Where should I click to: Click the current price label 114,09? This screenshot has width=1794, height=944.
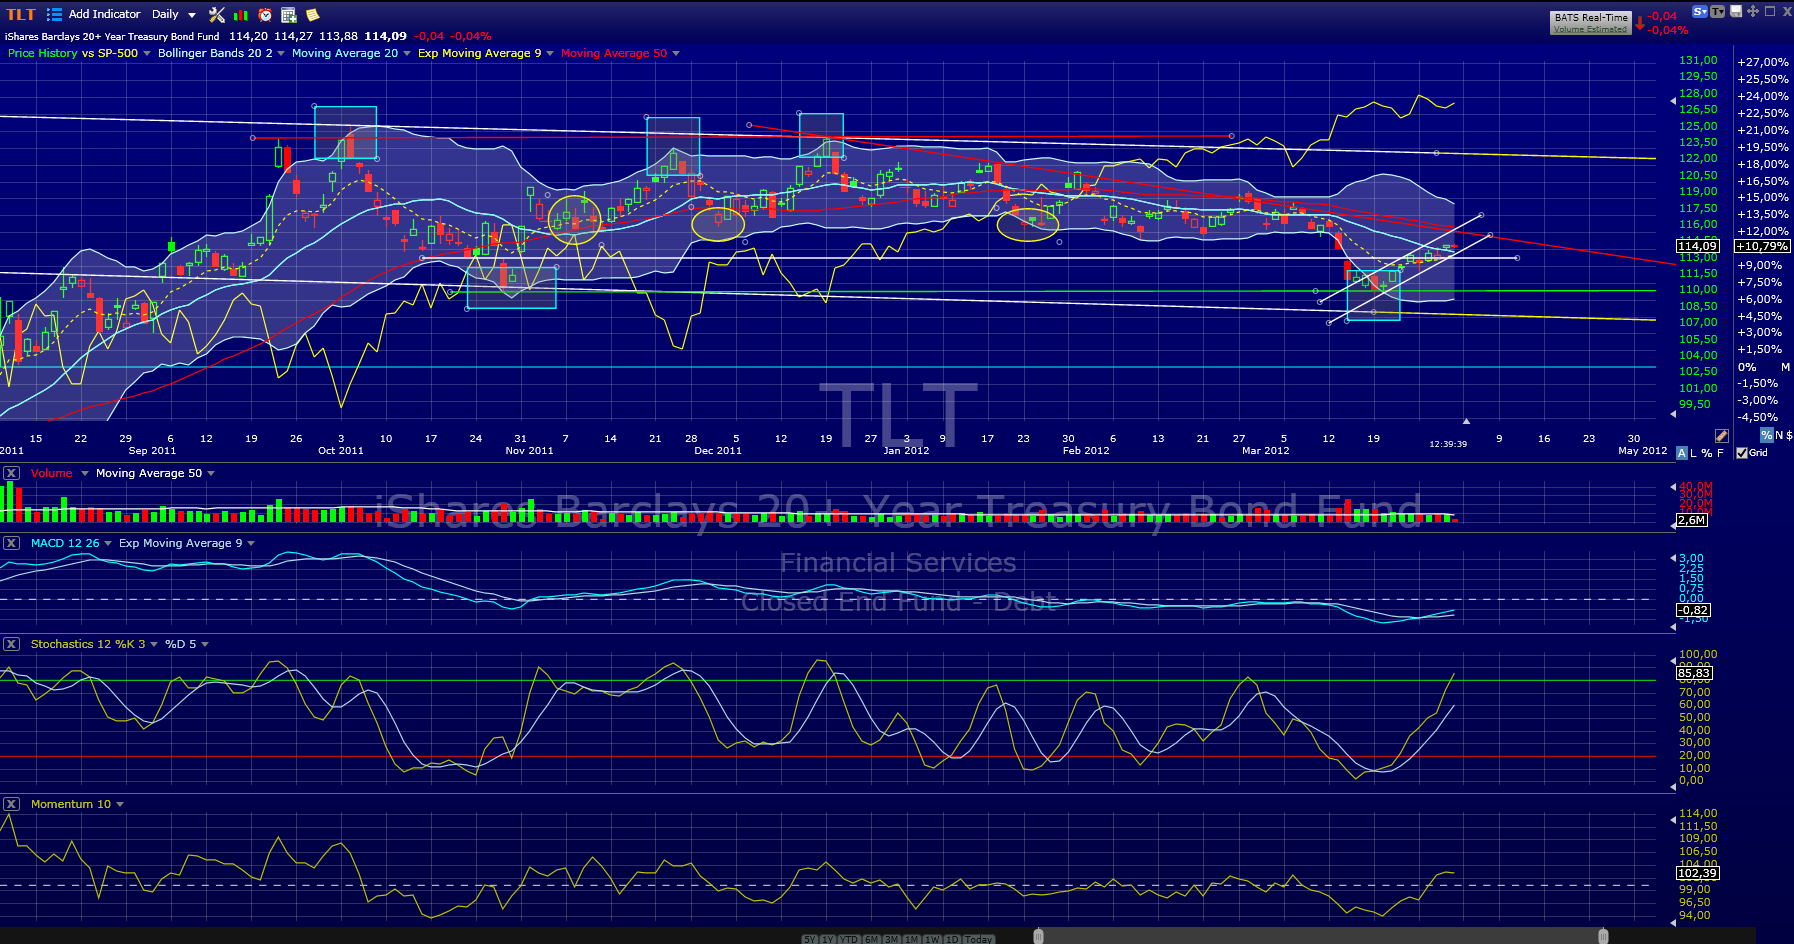tap(1698, 246)
